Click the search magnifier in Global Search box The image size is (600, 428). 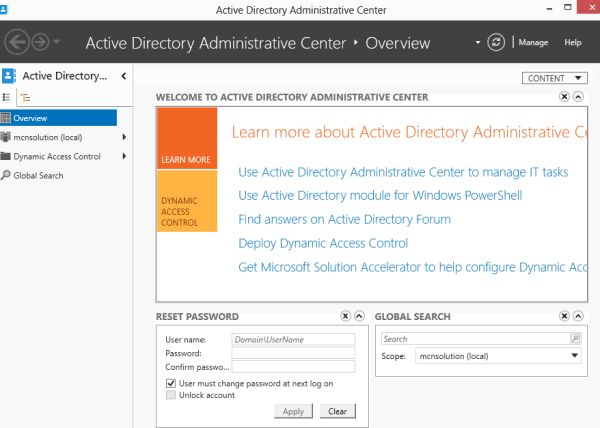(575, 339)
